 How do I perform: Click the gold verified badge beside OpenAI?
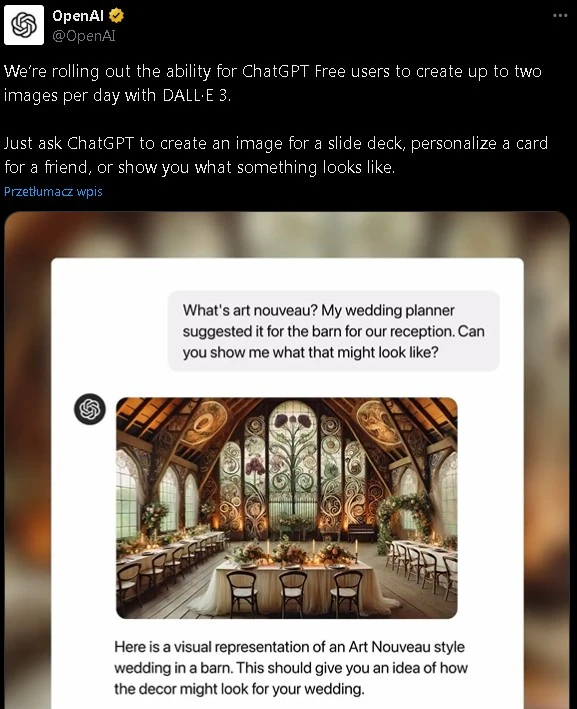point(117,16)
